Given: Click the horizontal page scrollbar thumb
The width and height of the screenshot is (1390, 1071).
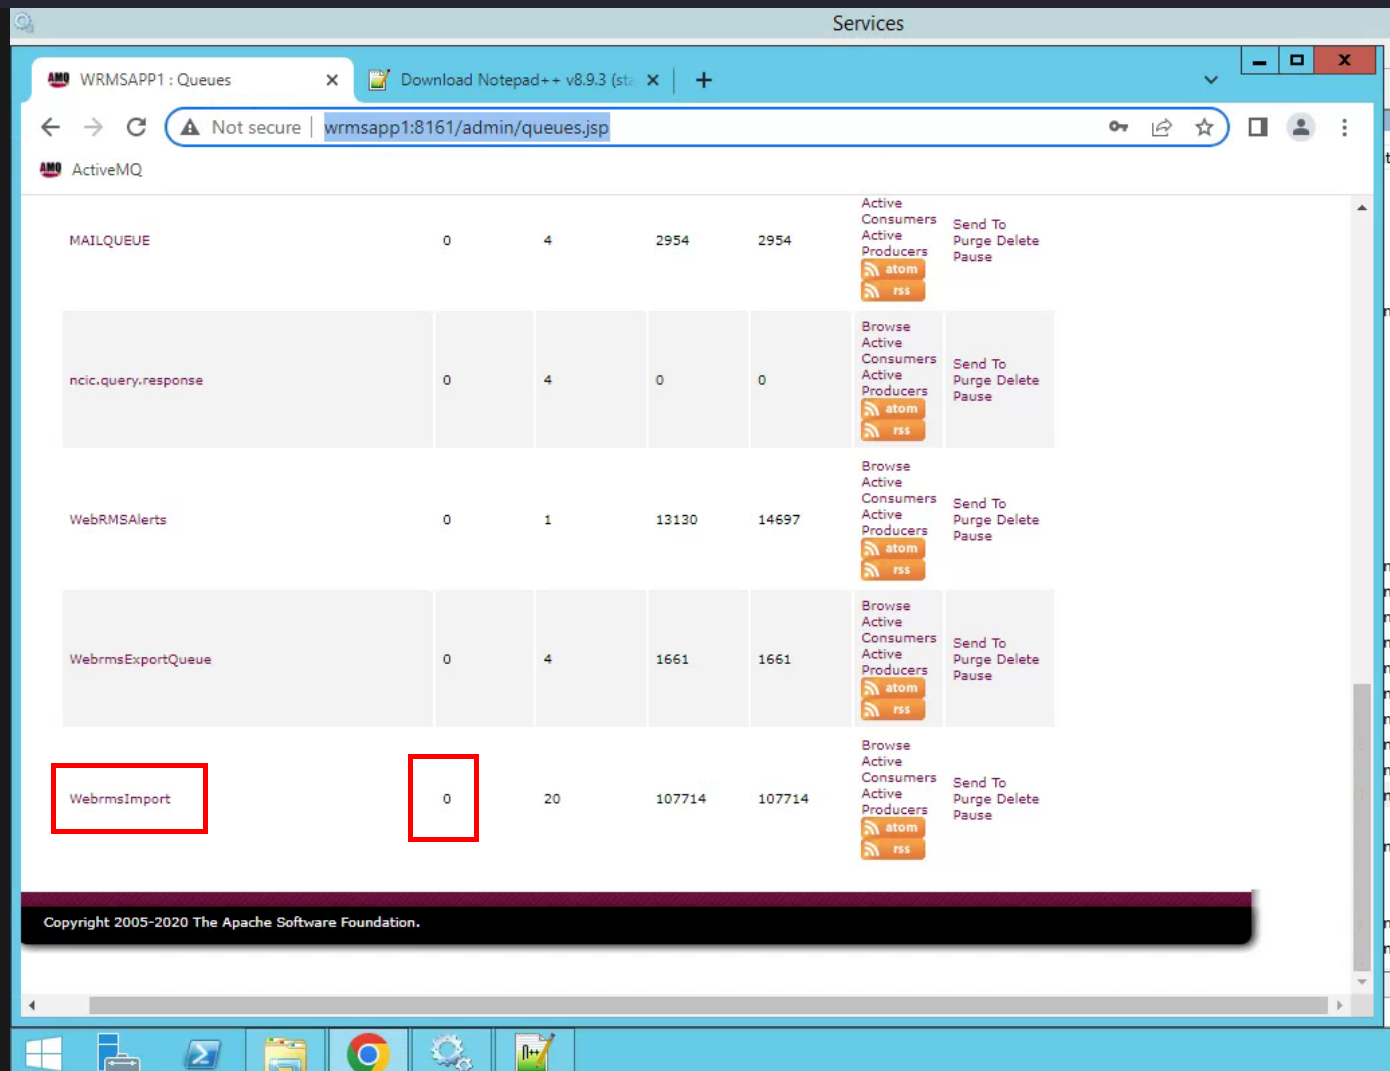Looking at the screenshot, I should 708,1005.
